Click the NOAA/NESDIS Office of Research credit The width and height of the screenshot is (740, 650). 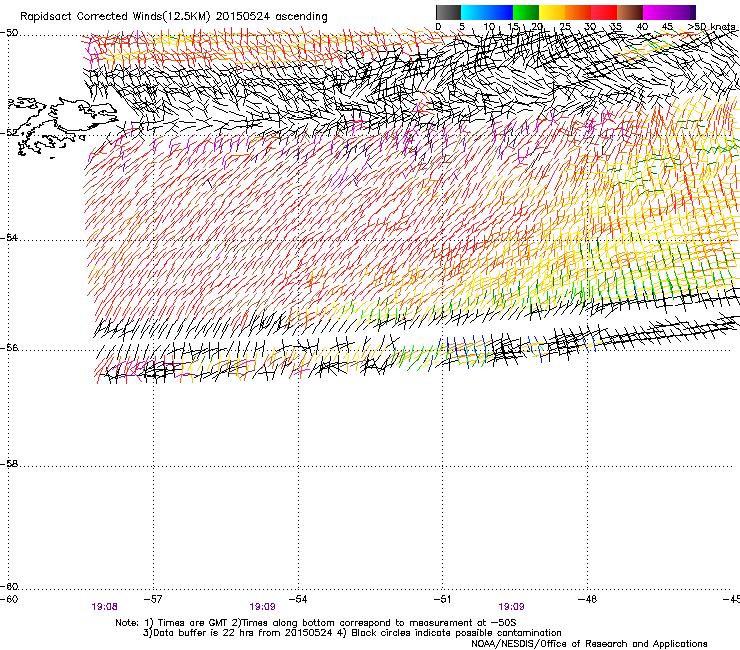[x=589, y=644]
